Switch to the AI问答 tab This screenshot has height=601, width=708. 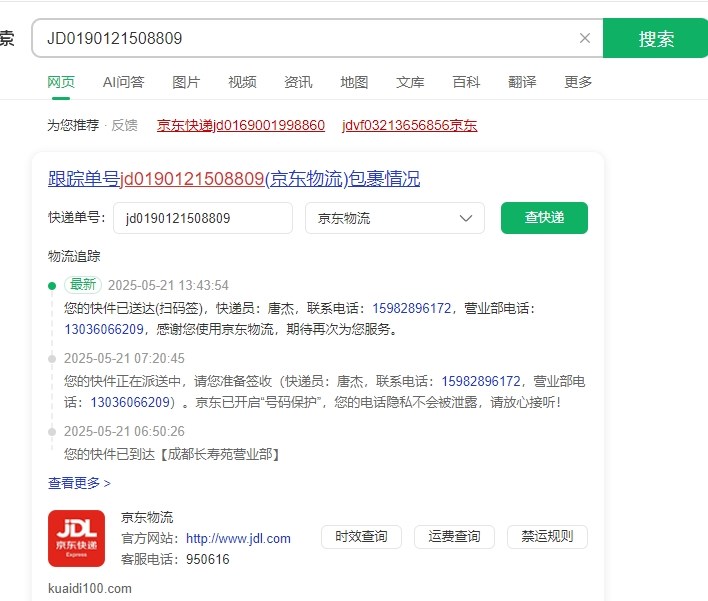tap(123, 82)
